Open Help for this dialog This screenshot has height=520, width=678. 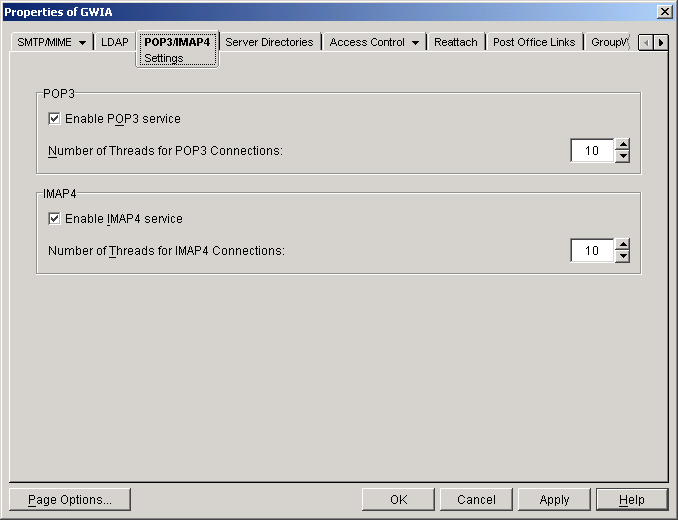(x=632, y=500)
